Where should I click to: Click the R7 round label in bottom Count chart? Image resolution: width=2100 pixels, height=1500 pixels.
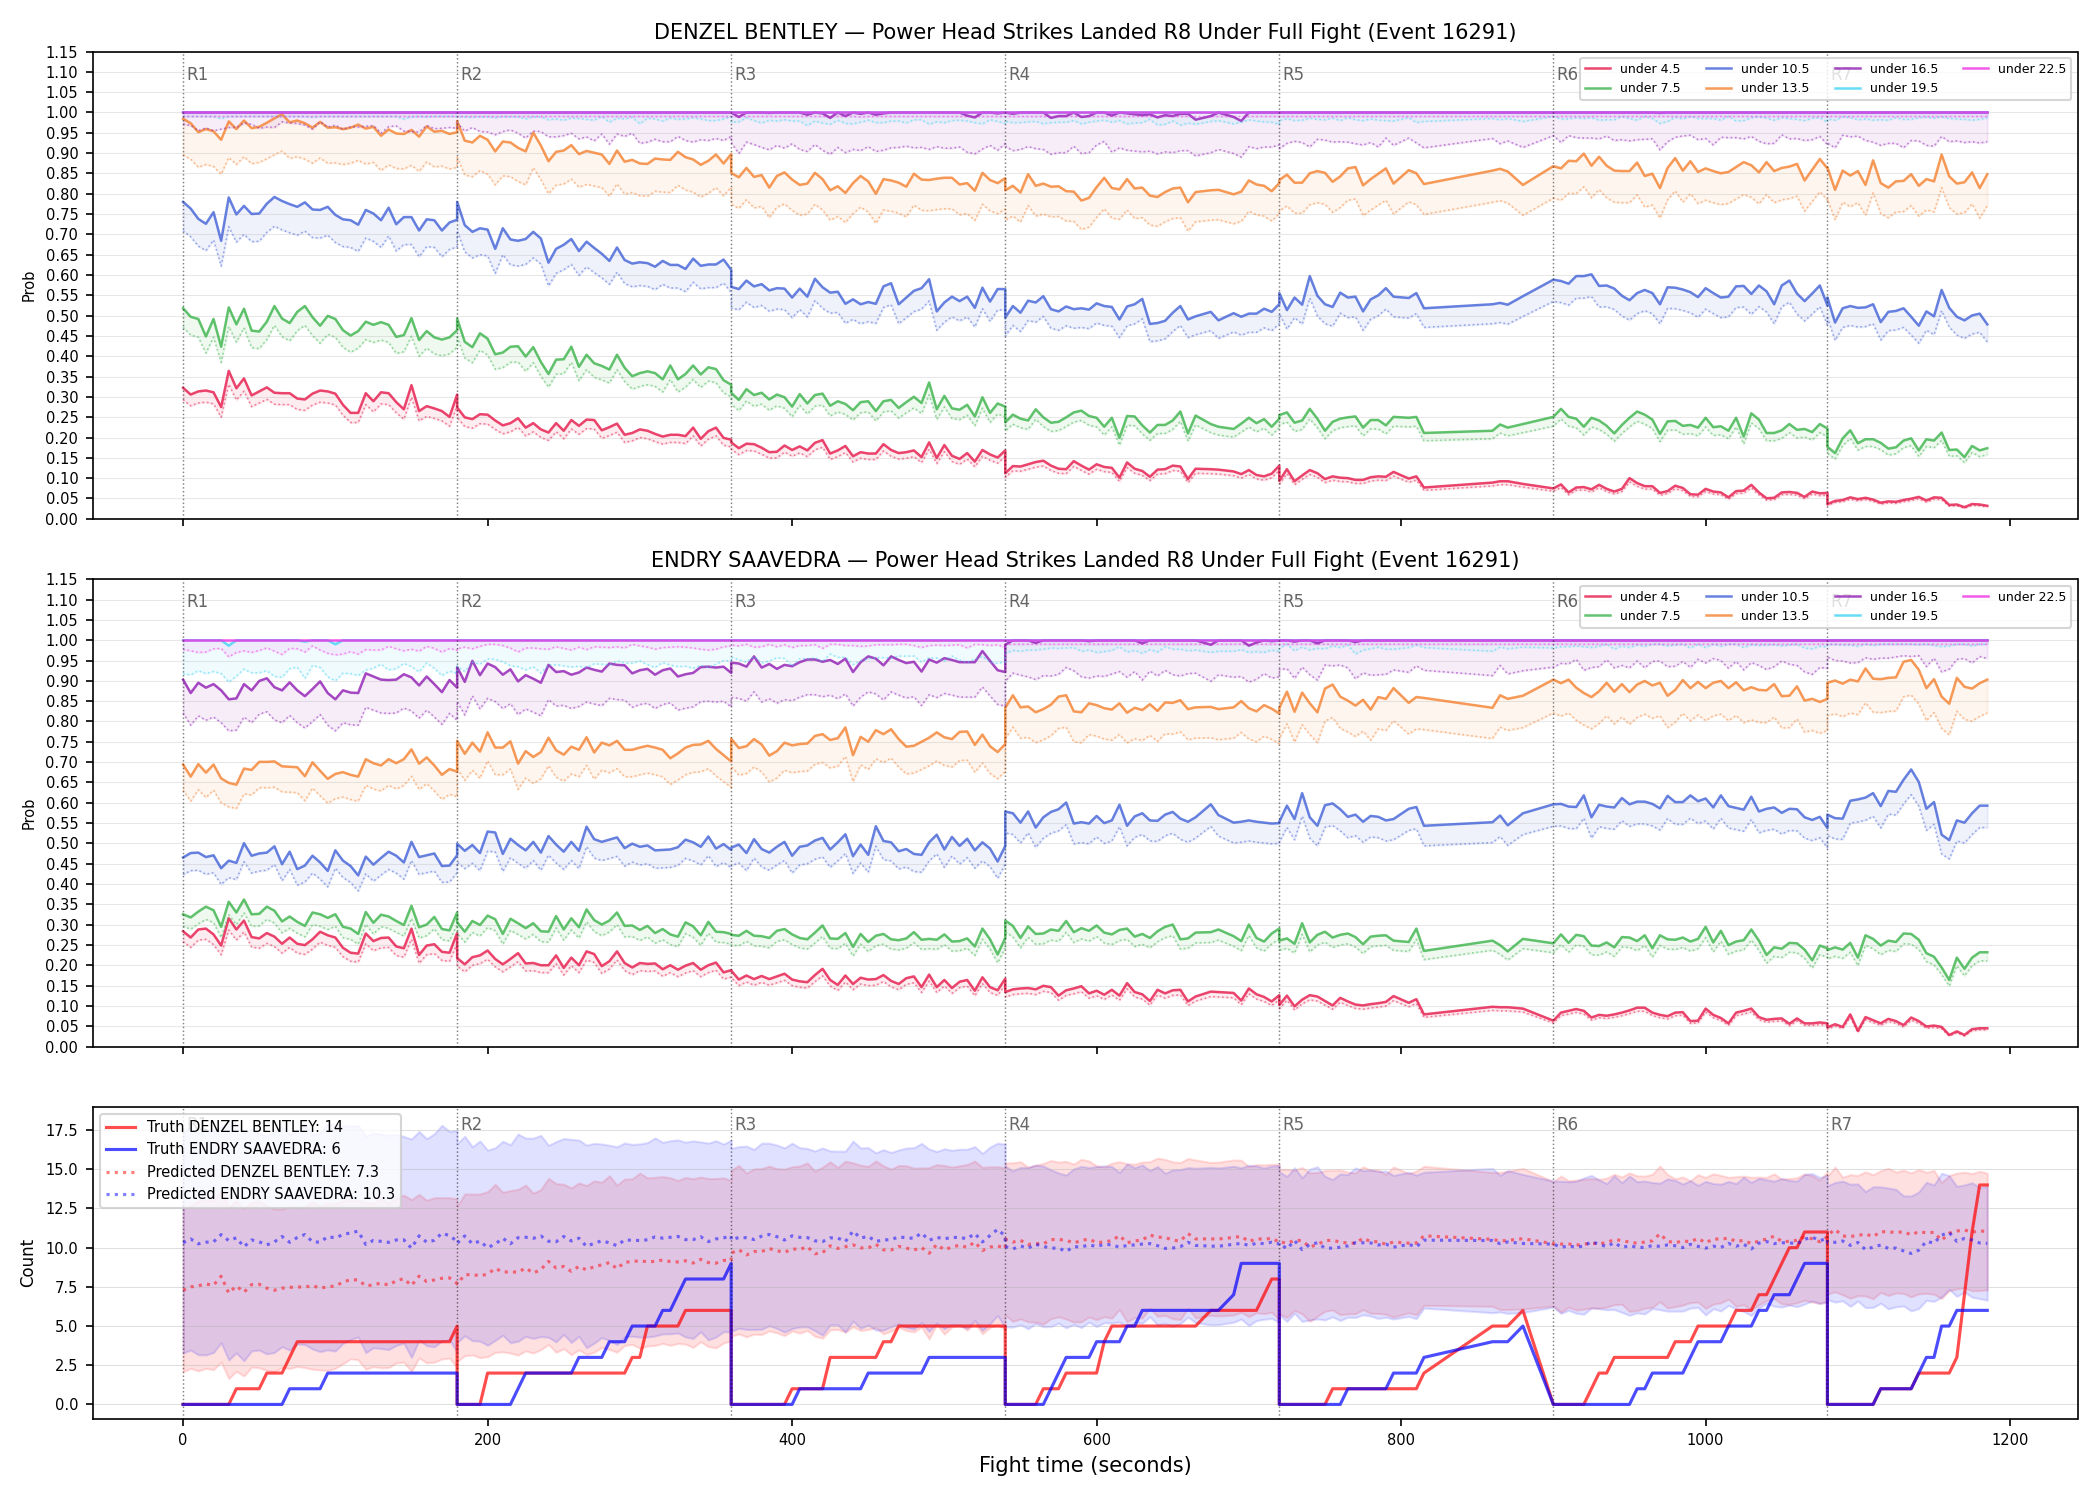[x=1841, y=1124]
